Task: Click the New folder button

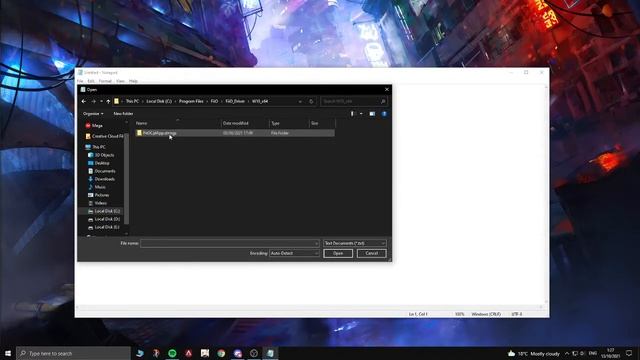Action: (x=123, y=113)
